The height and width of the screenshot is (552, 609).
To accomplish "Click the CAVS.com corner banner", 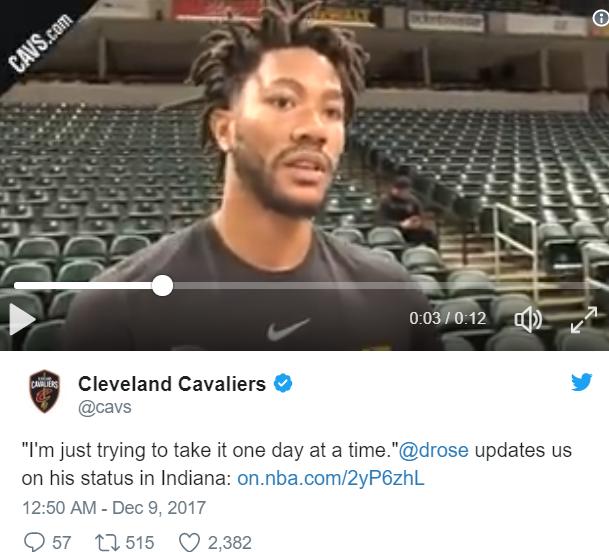I will click(x=37, y=41).
